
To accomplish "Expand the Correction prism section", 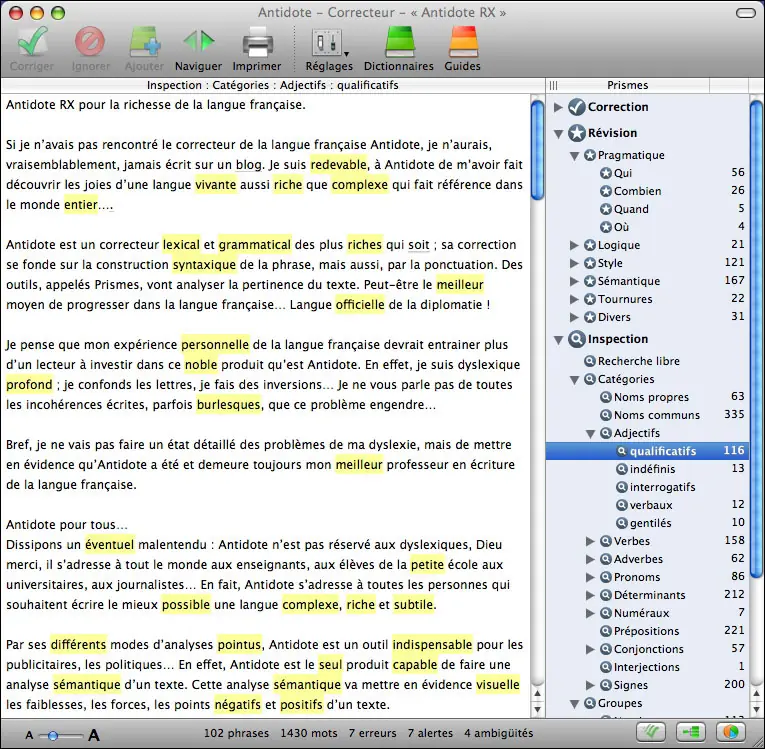I will click(558, 107).
